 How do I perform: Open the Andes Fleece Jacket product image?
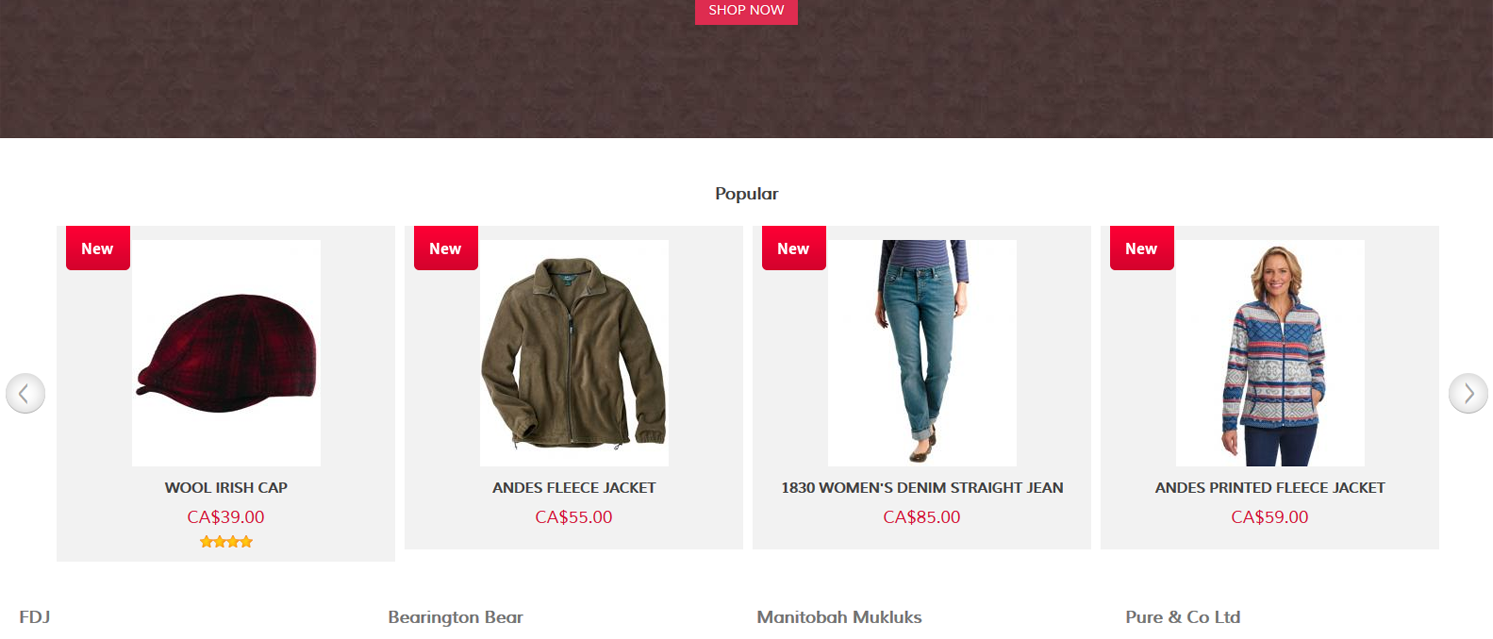[x=574, y=353]
